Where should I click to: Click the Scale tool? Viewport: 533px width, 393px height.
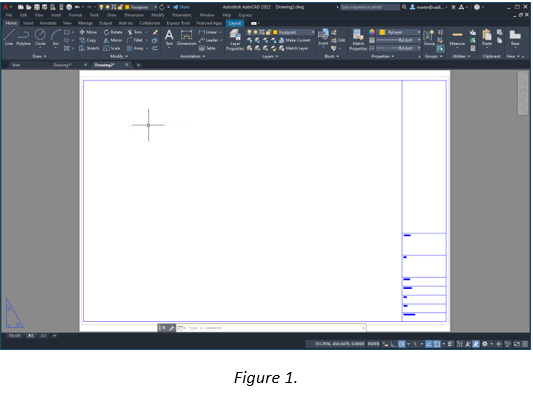(x=112, y=48)
